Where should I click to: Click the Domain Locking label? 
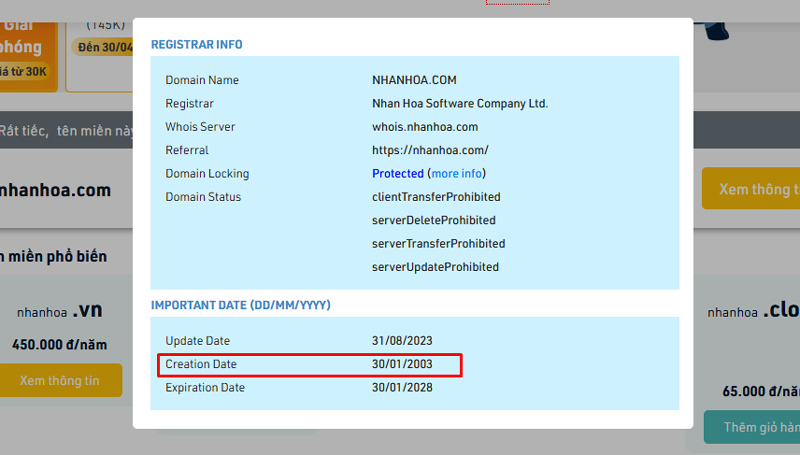(x=207, y=174)
